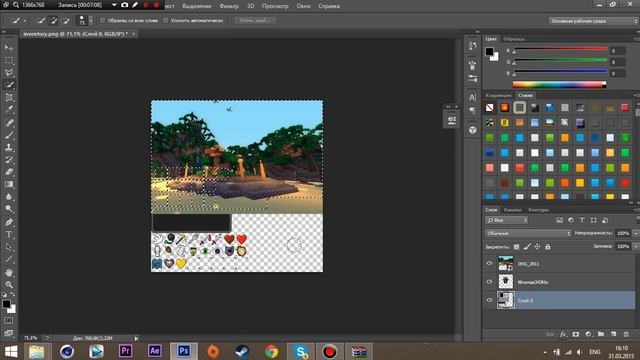Click the New selection brush mode icon
640x360 pixels.
(41, 20)
